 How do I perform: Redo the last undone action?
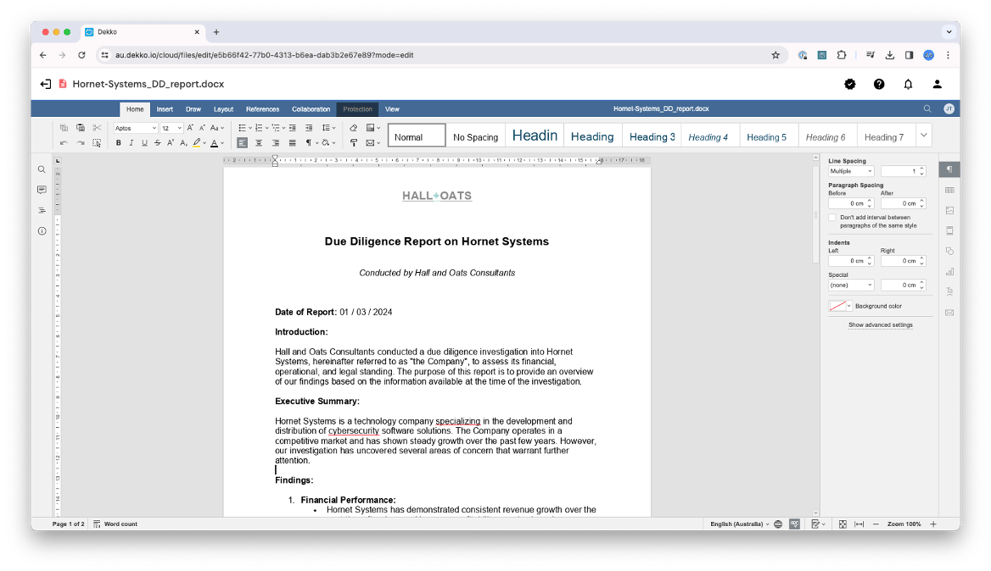[80, 143]
